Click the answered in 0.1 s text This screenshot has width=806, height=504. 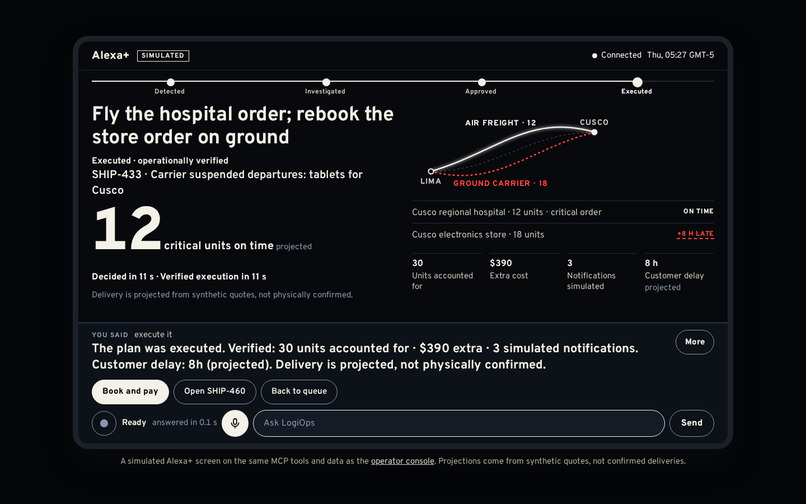pyautogui.click(x=185, y=423)
